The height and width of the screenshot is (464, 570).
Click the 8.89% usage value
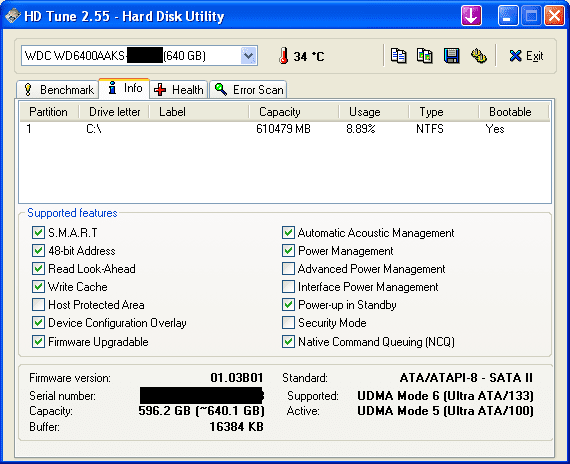click(x=361, y=129)
